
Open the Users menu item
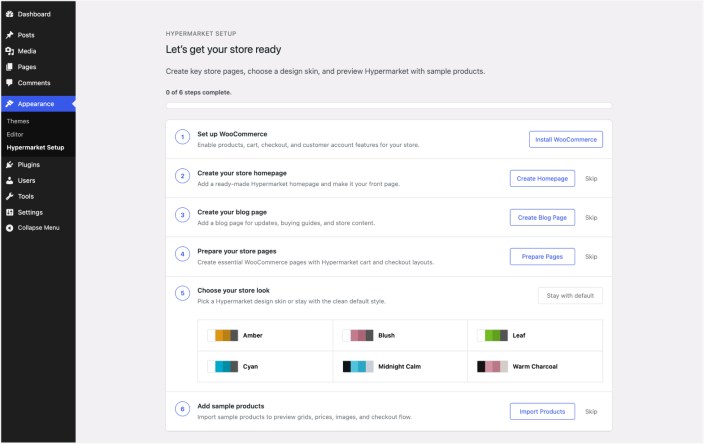(x=38, y=180)
